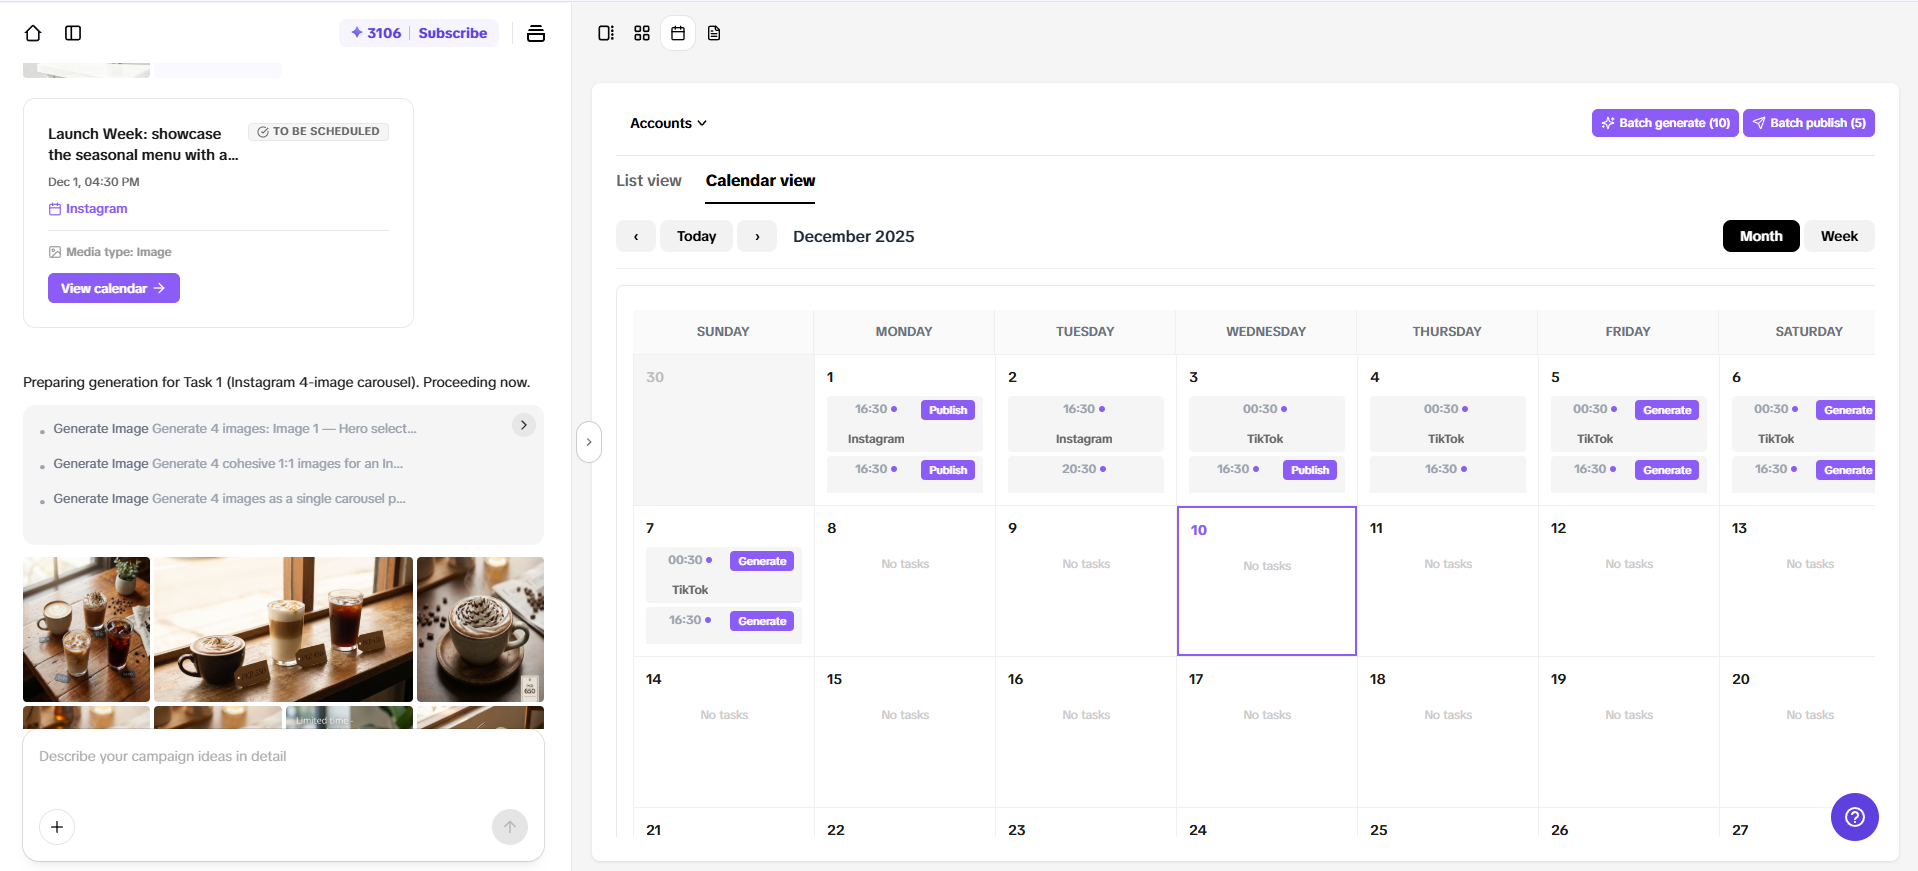Select the calendar icon in top toolbar

pyautogui.click(x=678, y=33)
